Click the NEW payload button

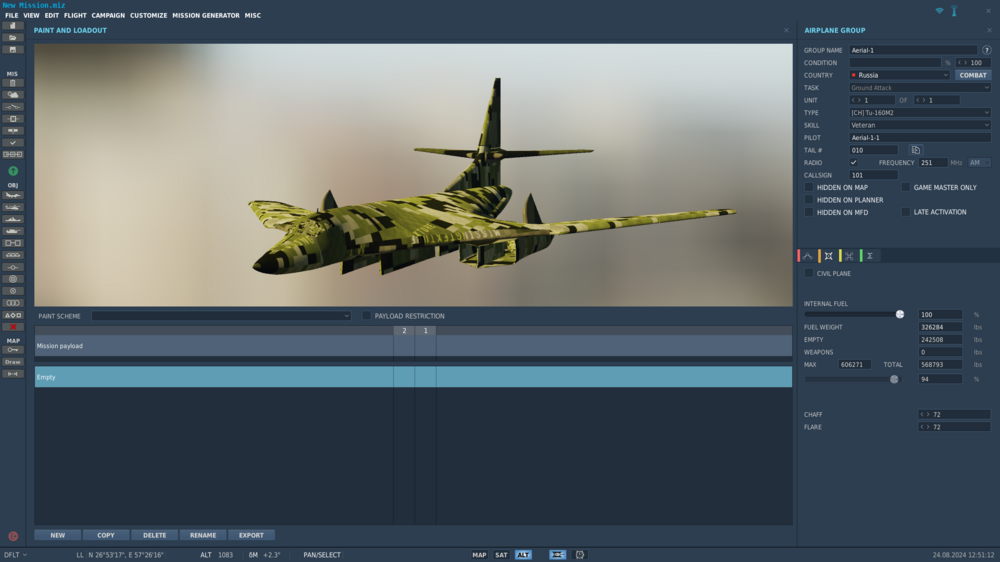pyautogui.click(x=57, y=535)
